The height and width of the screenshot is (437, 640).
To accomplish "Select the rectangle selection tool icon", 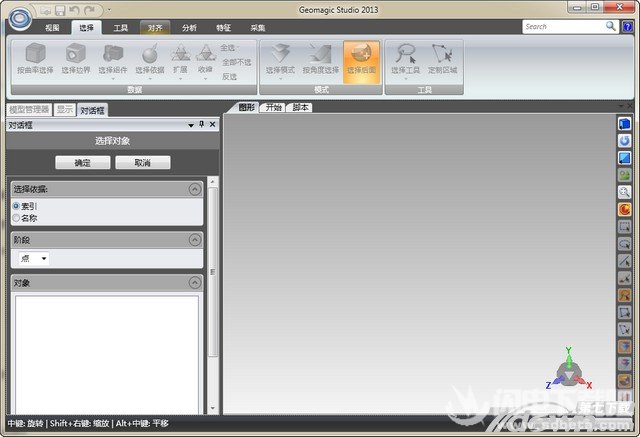I will pyautogui.click(x=624, y=227).
